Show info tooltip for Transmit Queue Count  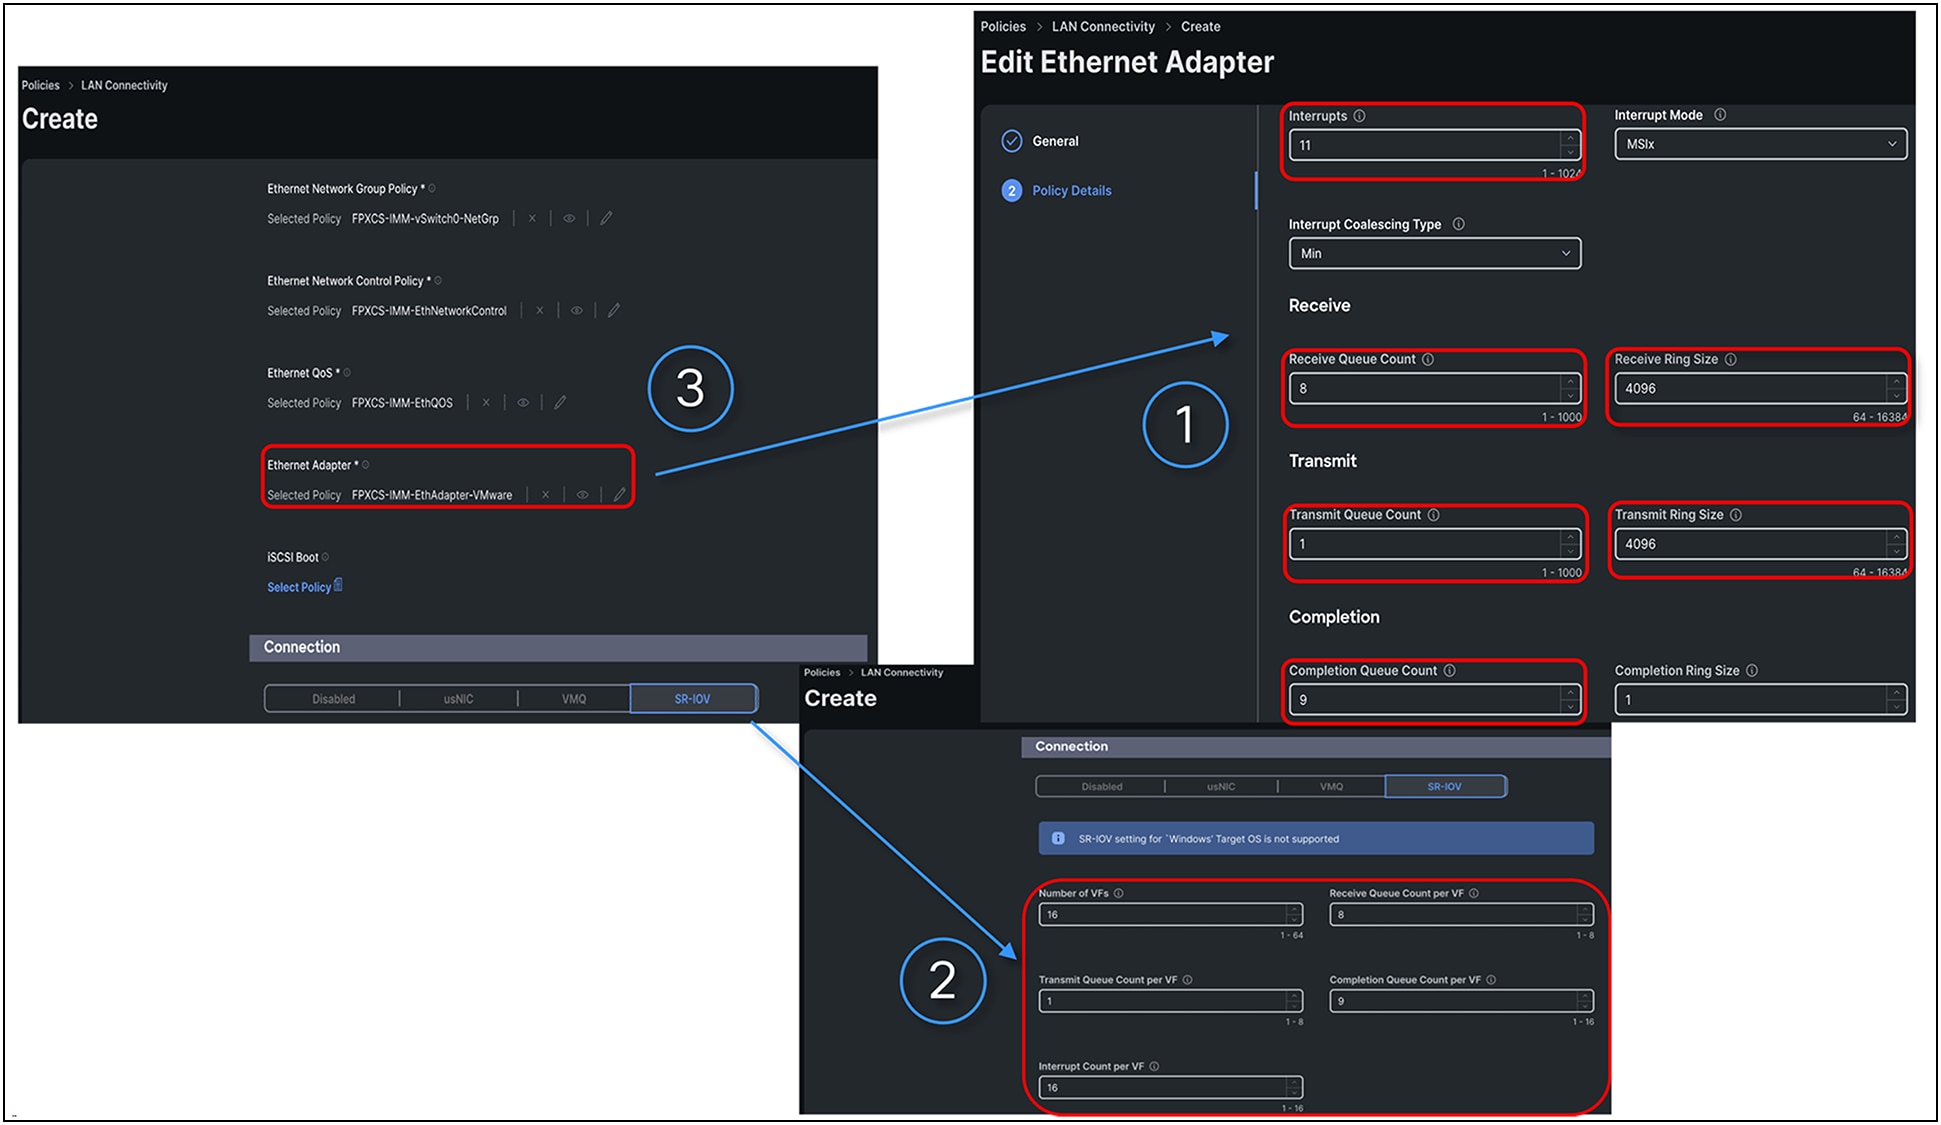click(x=1434, y=515)
